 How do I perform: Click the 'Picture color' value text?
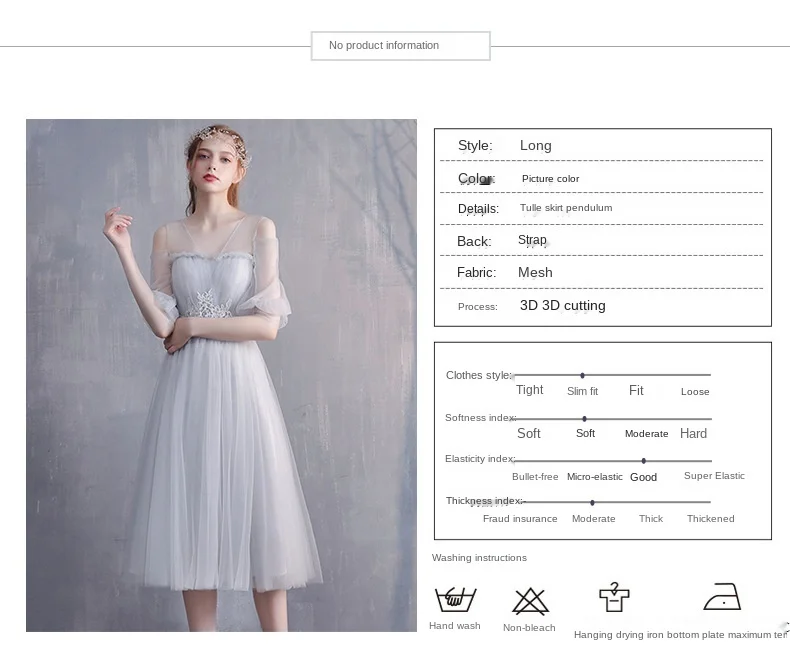pyautogui.click(x=550, y=179)
